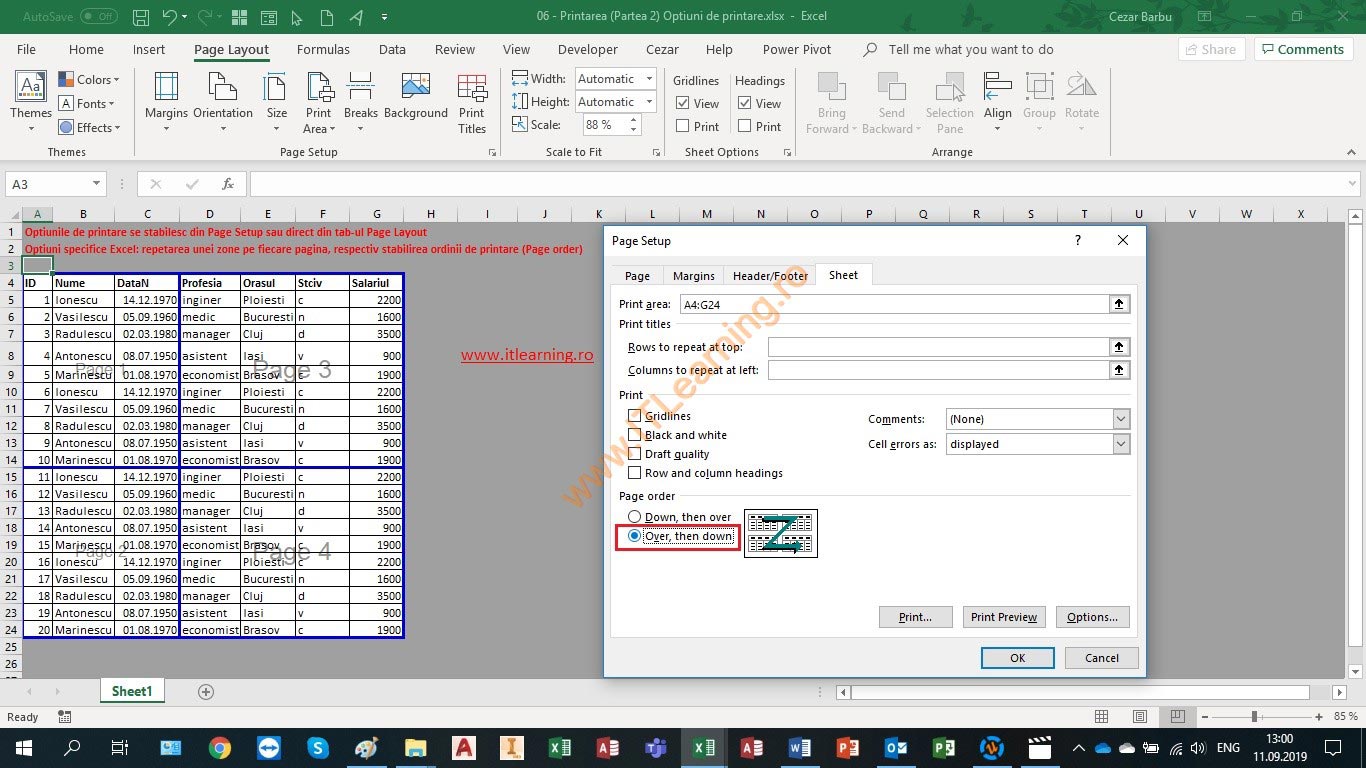This screenshot has width=1366, height=768.
Task: Open Skype from the taskbar
Action: click(x=318, y=748)
